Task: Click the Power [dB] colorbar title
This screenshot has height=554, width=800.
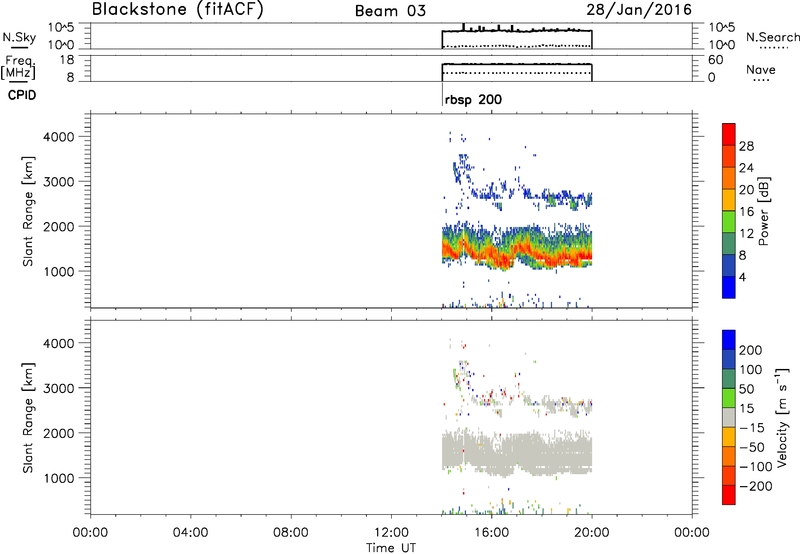Action: [764, 211]
